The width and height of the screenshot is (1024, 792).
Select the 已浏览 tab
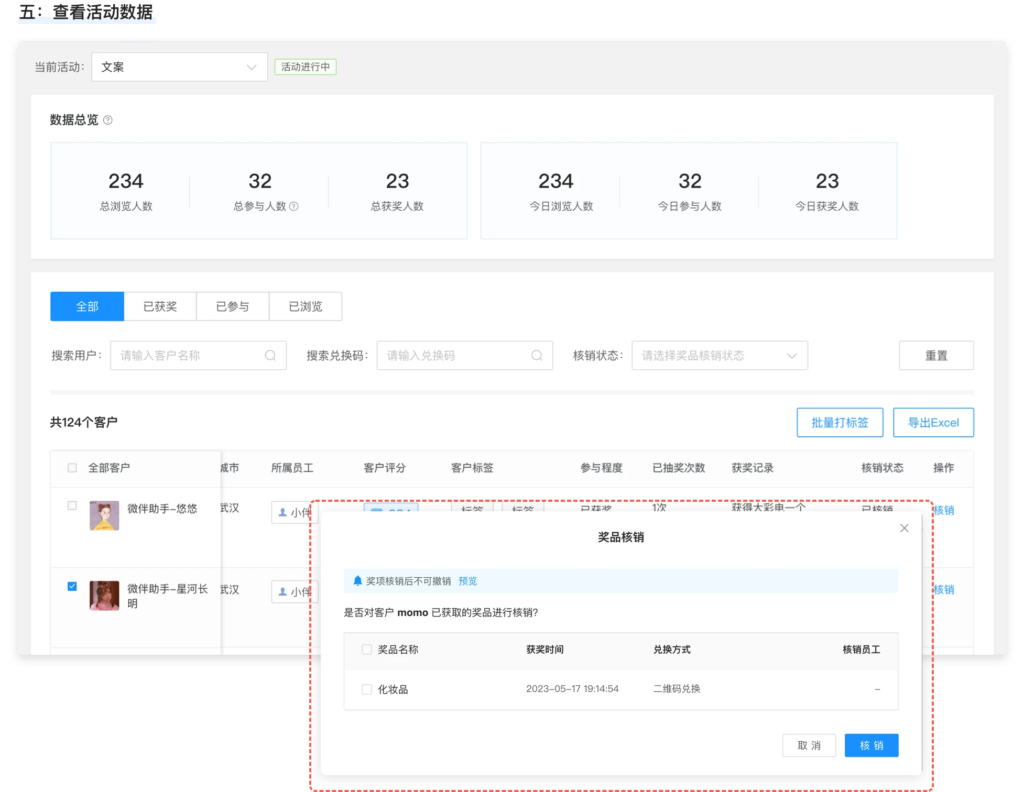[305, 307]
